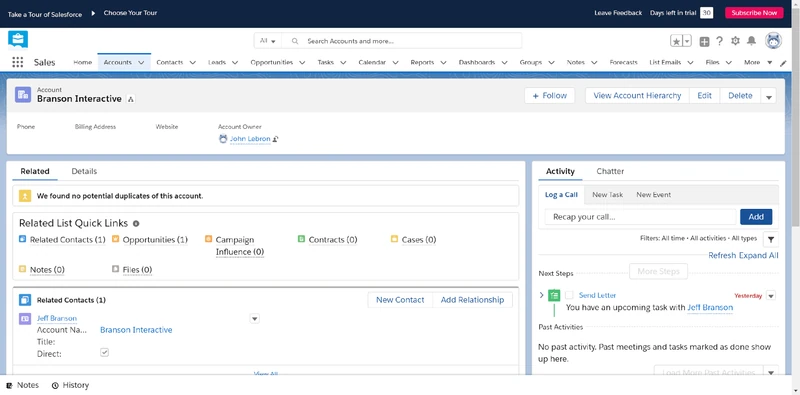800x395 pixels.
Task: Click the Recap your call input
Action: (x=640, y=217)
